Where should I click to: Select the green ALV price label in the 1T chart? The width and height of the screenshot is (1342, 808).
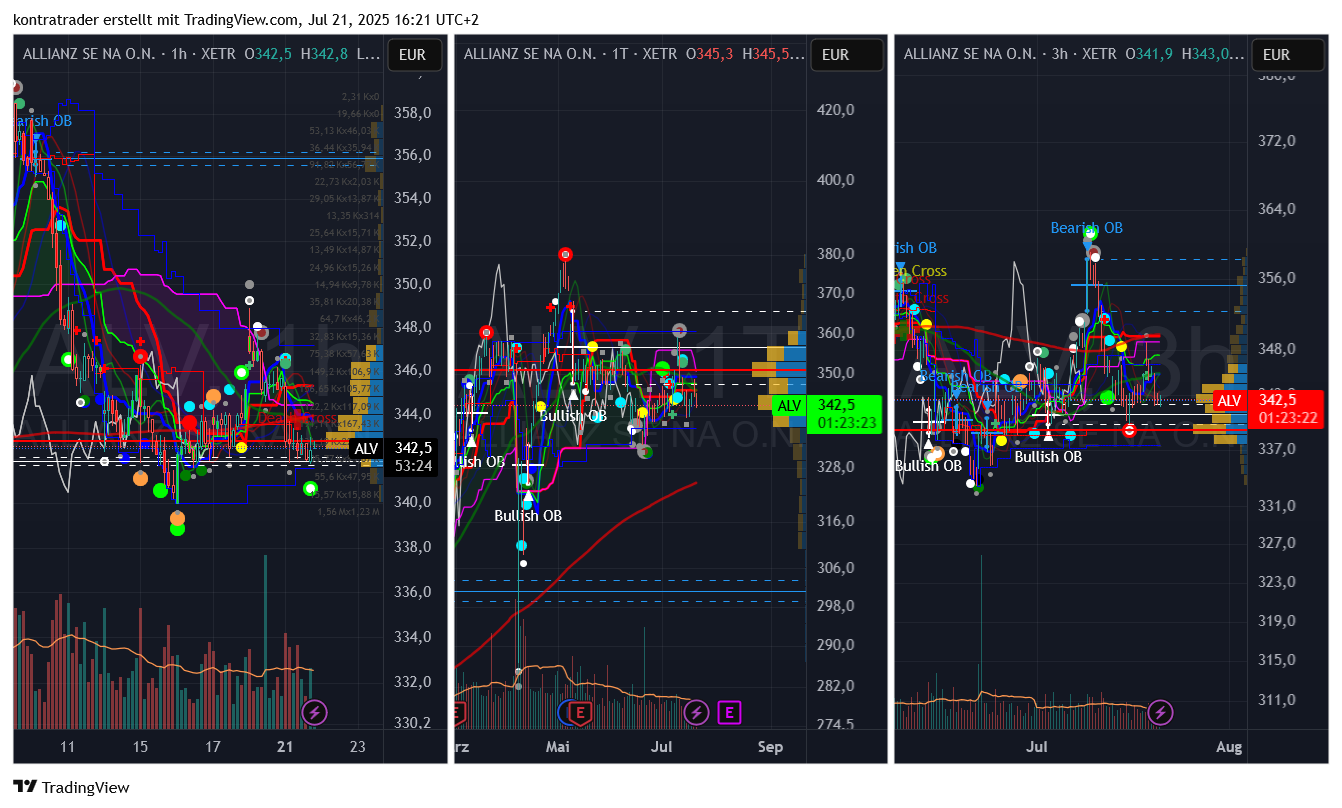pyautogui.click(x=789, y=405)
